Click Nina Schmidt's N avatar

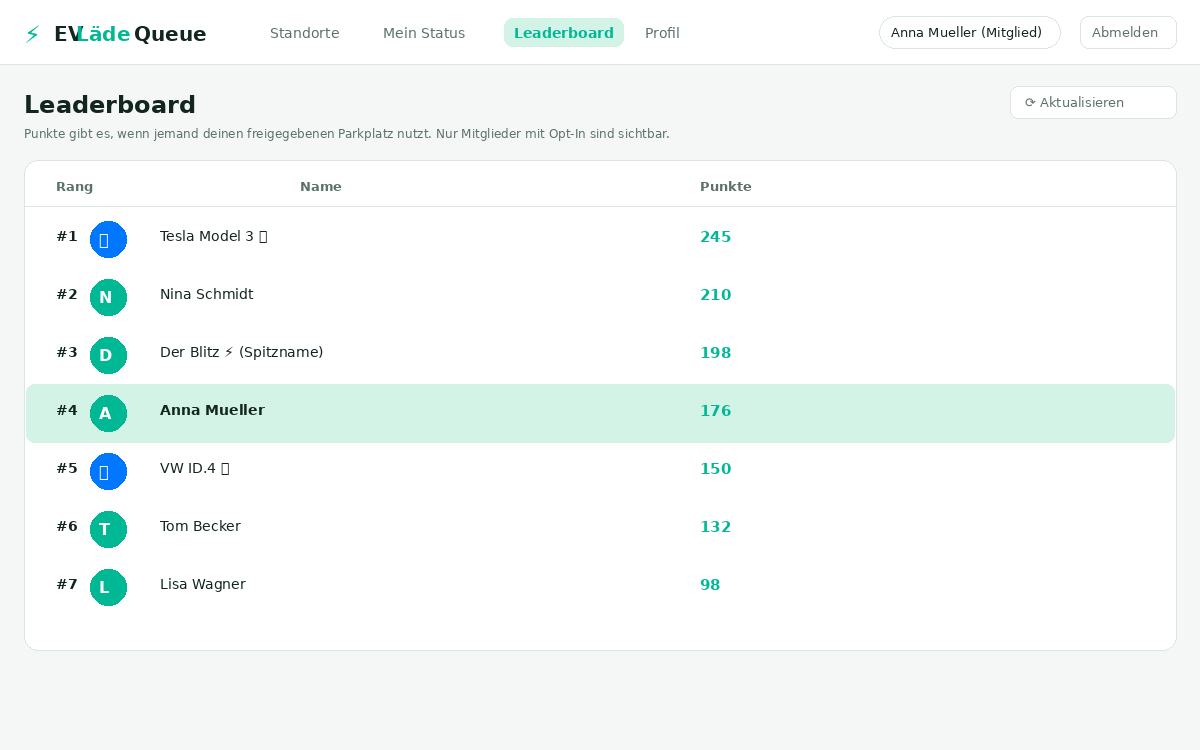coord(108,297)
